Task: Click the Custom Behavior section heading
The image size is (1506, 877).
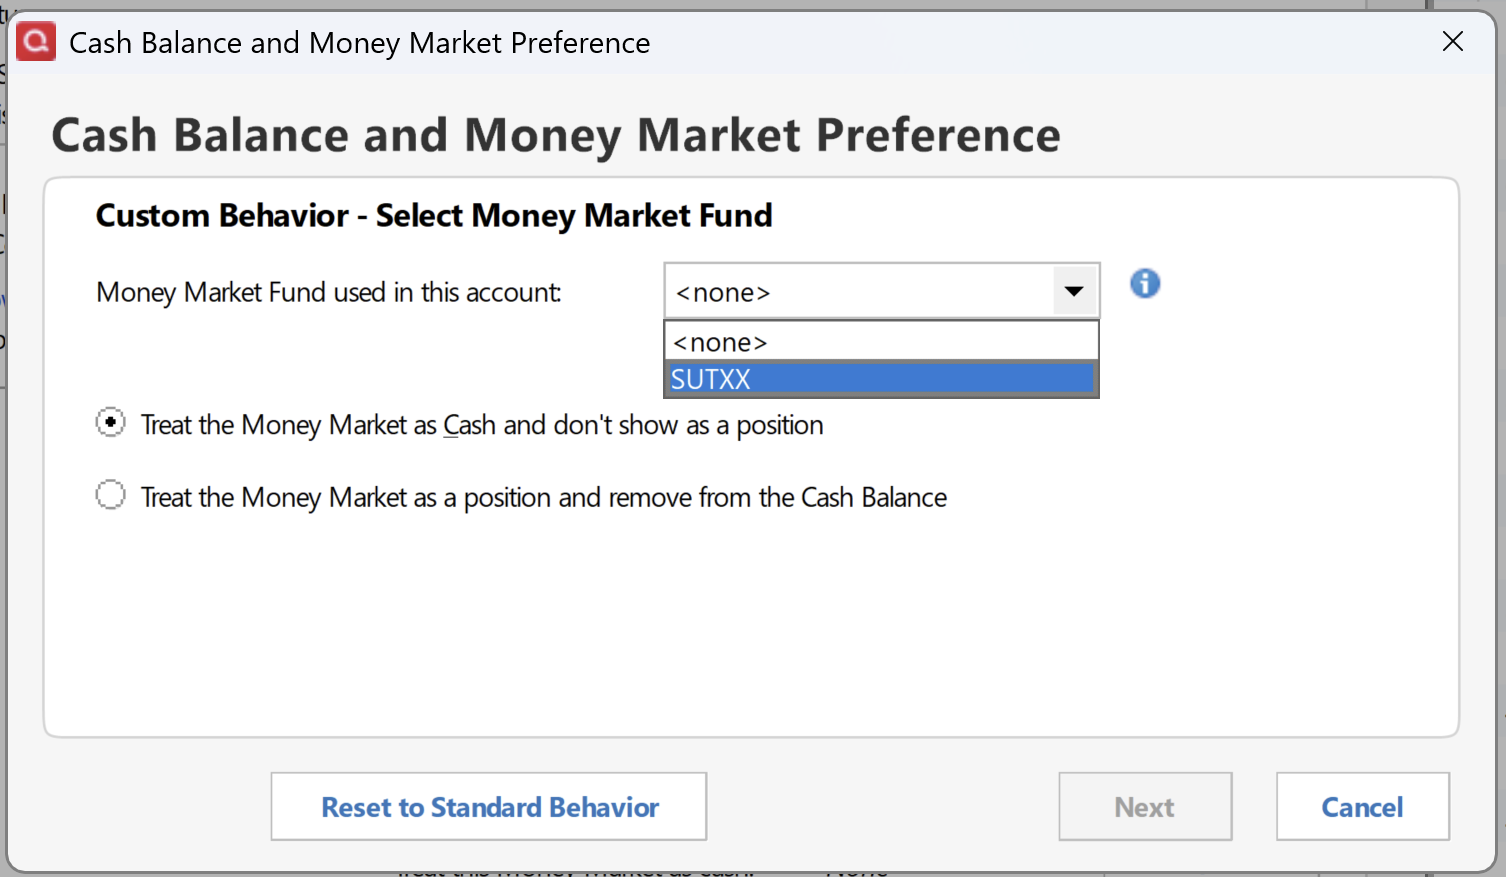Action: [x=434, y=216]
